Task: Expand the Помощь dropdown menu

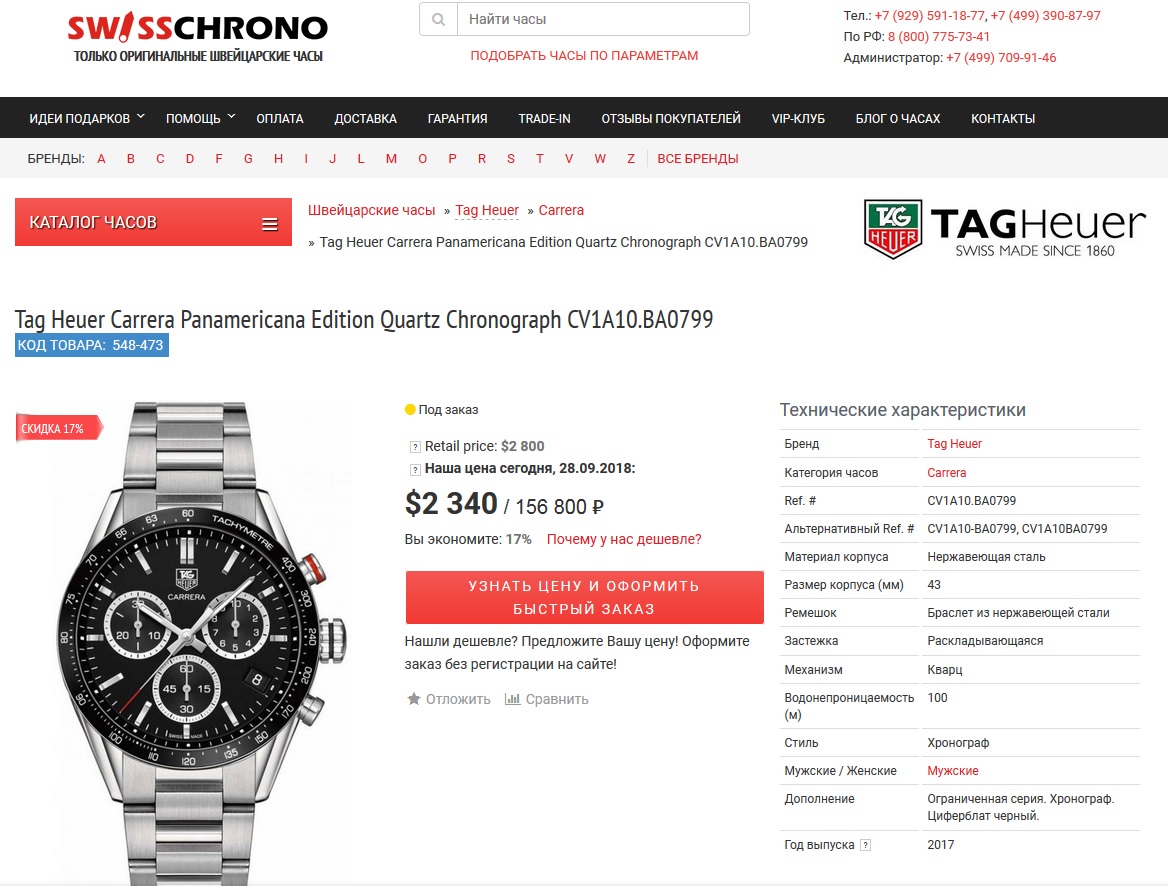Action: pos(200,118)
